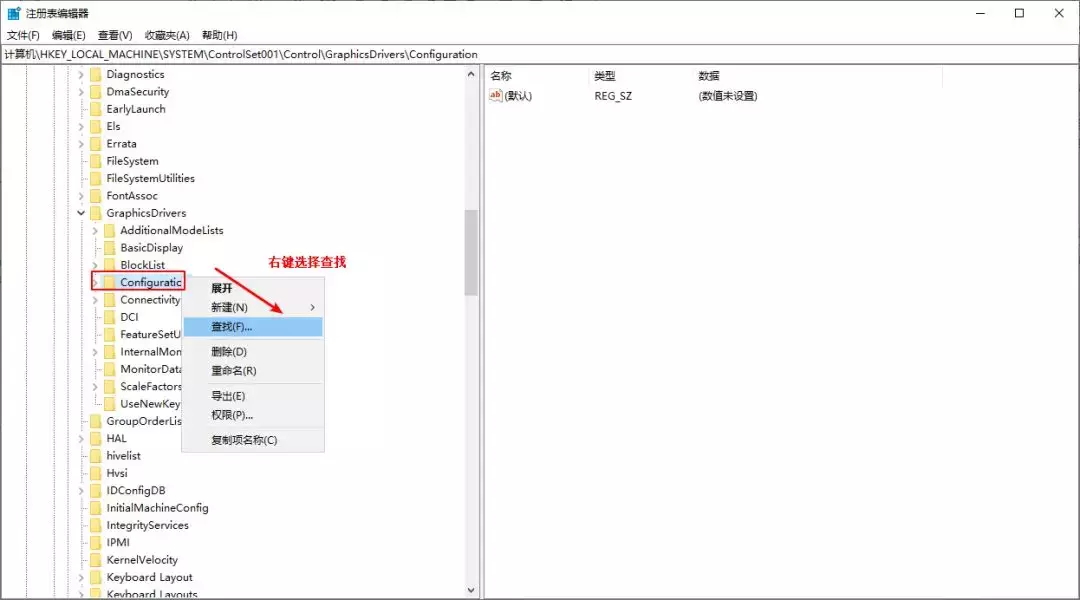Click the IDConfigDB folder icon

(x=96, y=490)
